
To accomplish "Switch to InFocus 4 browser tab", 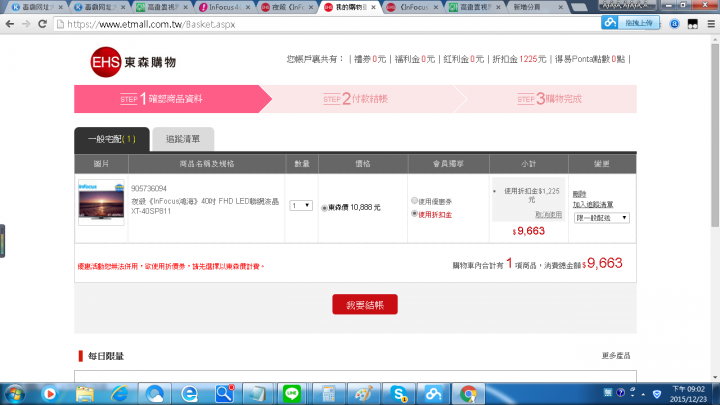I will point(224,7).
